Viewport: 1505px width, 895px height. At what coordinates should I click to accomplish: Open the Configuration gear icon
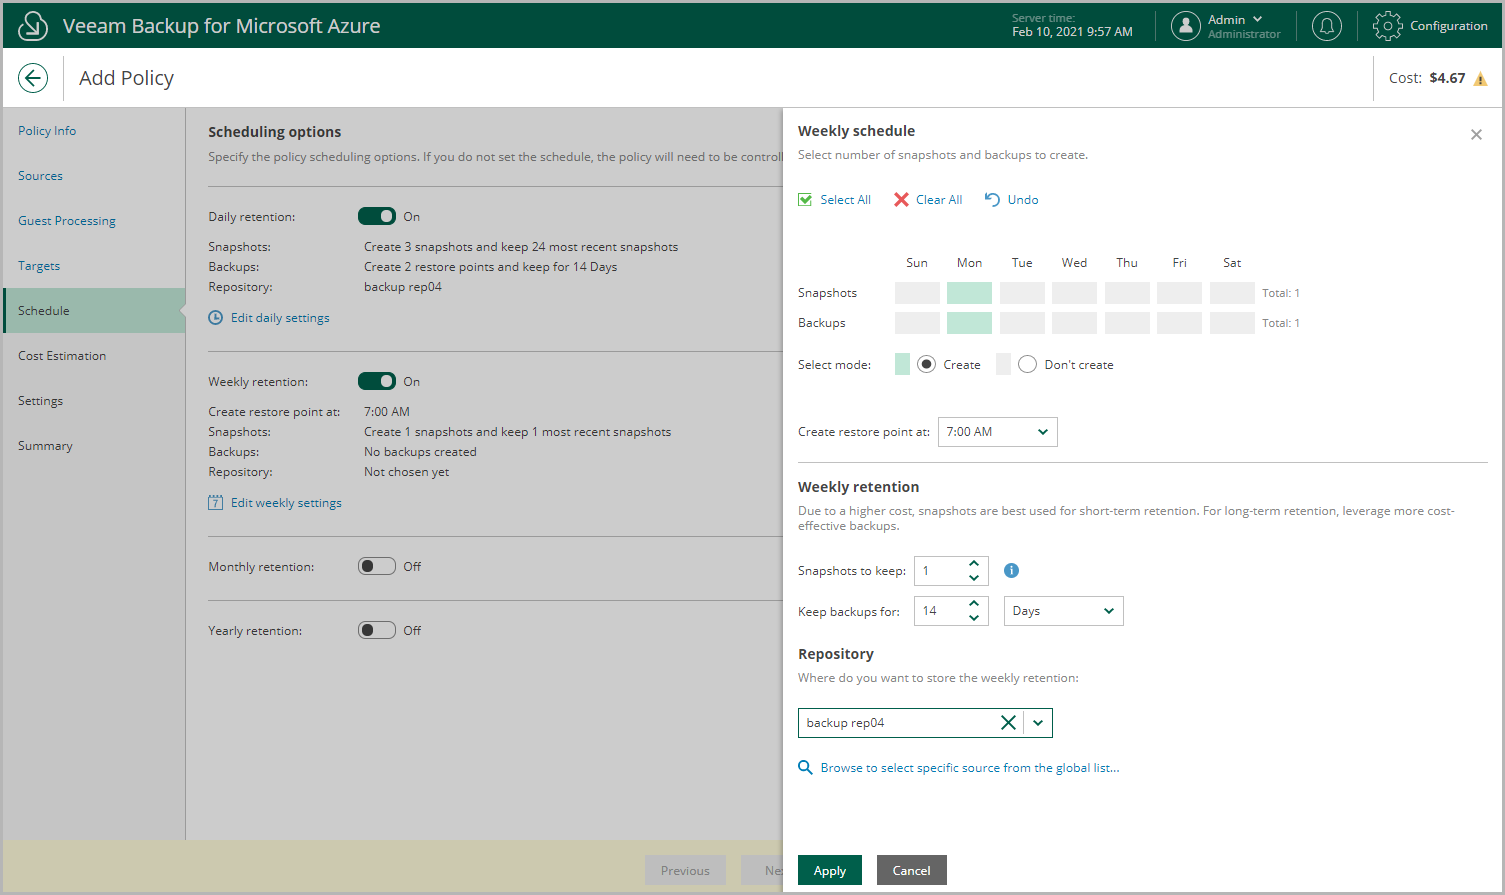[x=1388, y=26]
